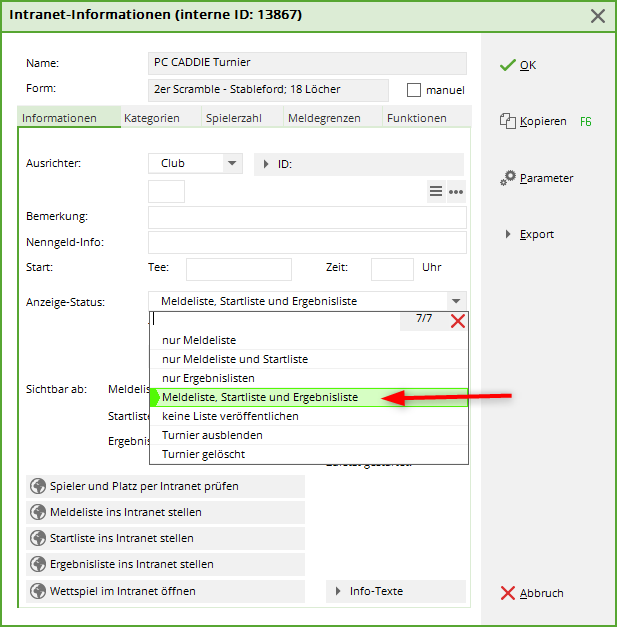Focus the Nenngeld-Info text field

[307, 242]
